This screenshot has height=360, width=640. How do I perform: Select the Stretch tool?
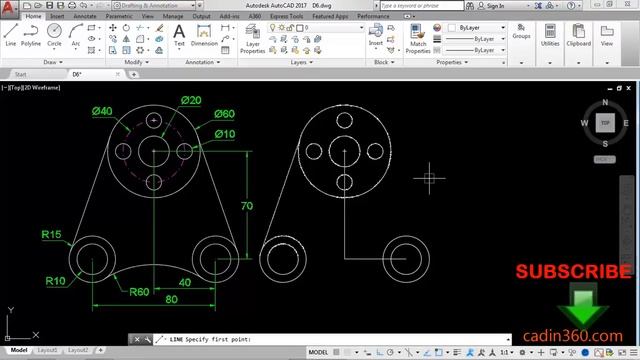pyautogui.click(x=113, y=50)
